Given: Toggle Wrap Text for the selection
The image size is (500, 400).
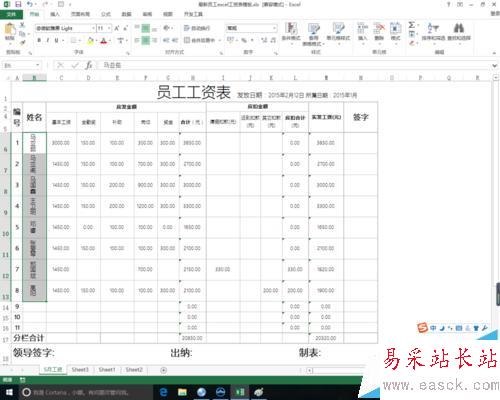Looking at the screenshot, I should (197, 28).
